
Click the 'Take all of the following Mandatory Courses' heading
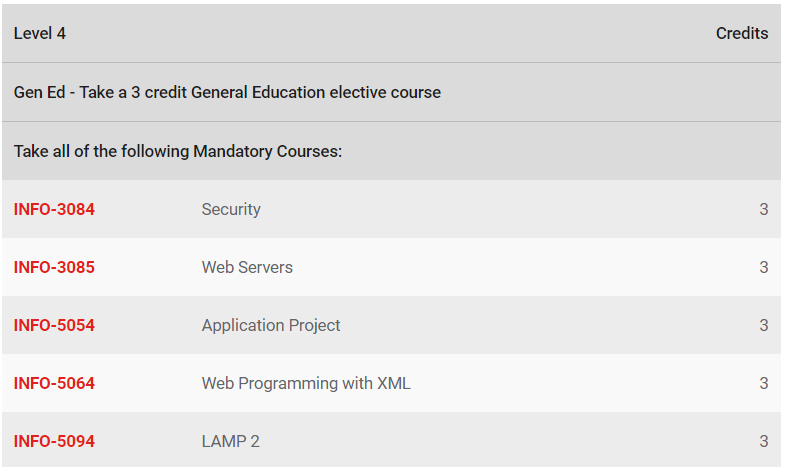(x=178, y=151)
